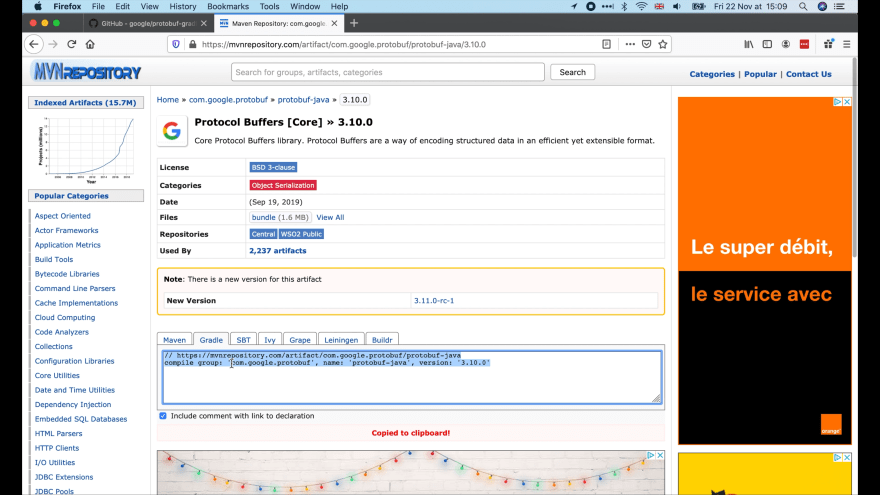Screen dimensions: 880x495
Task: Open protobuf-java breadcrumb link
Action: coord(304,99)
